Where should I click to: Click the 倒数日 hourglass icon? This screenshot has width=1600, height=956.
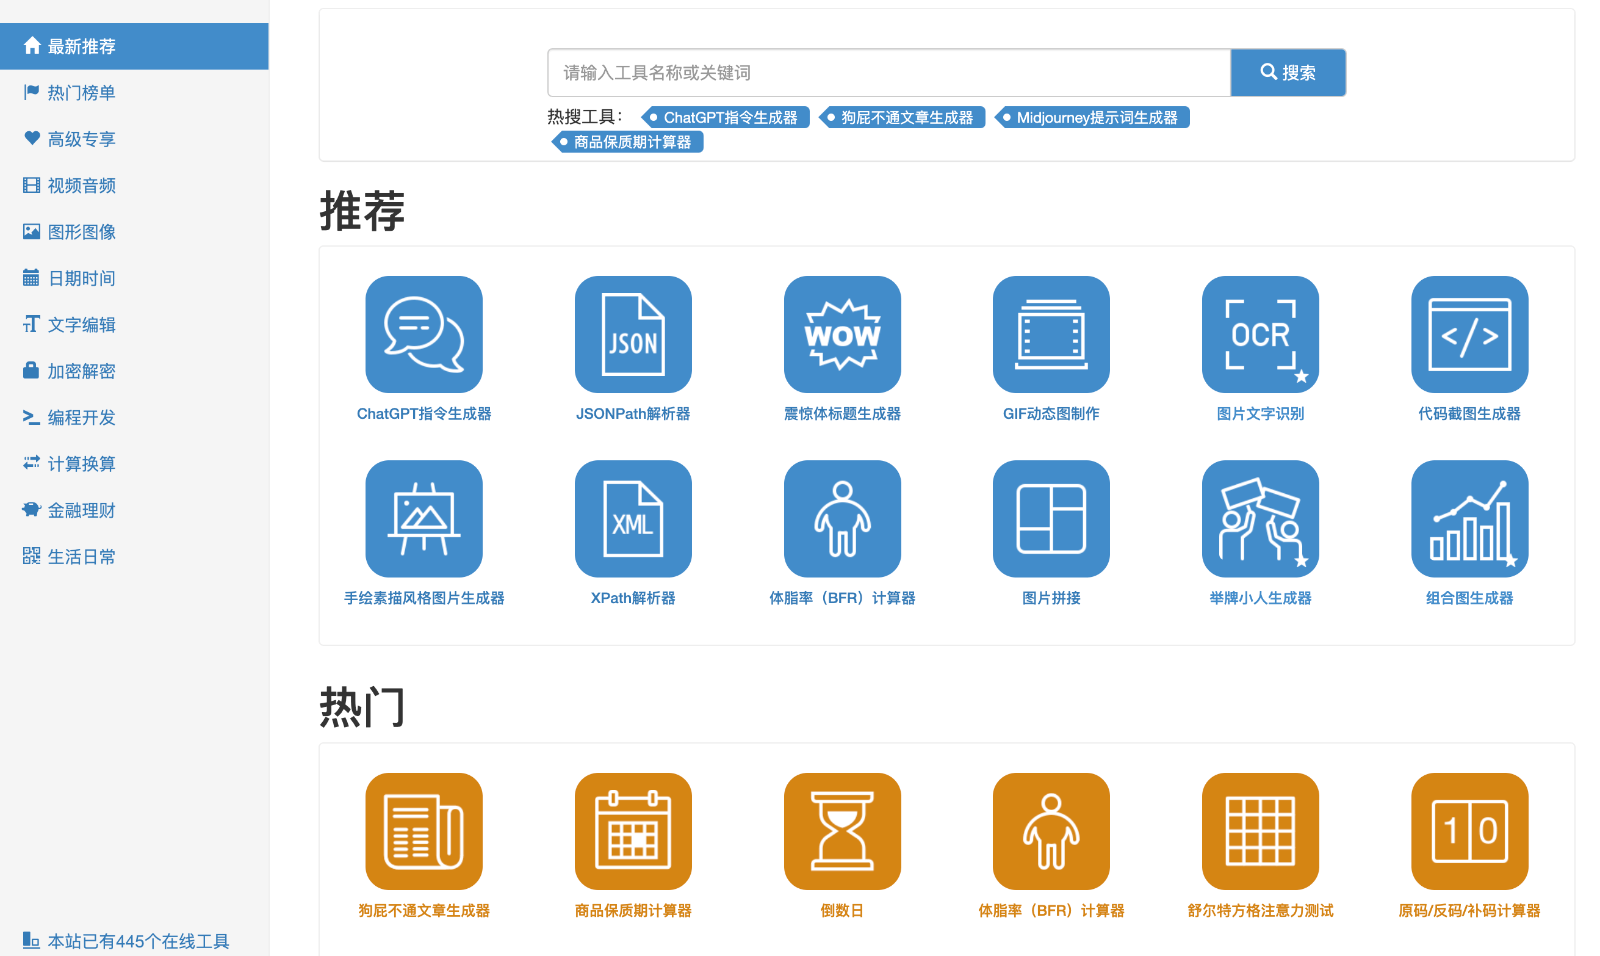tap(842, 831)
